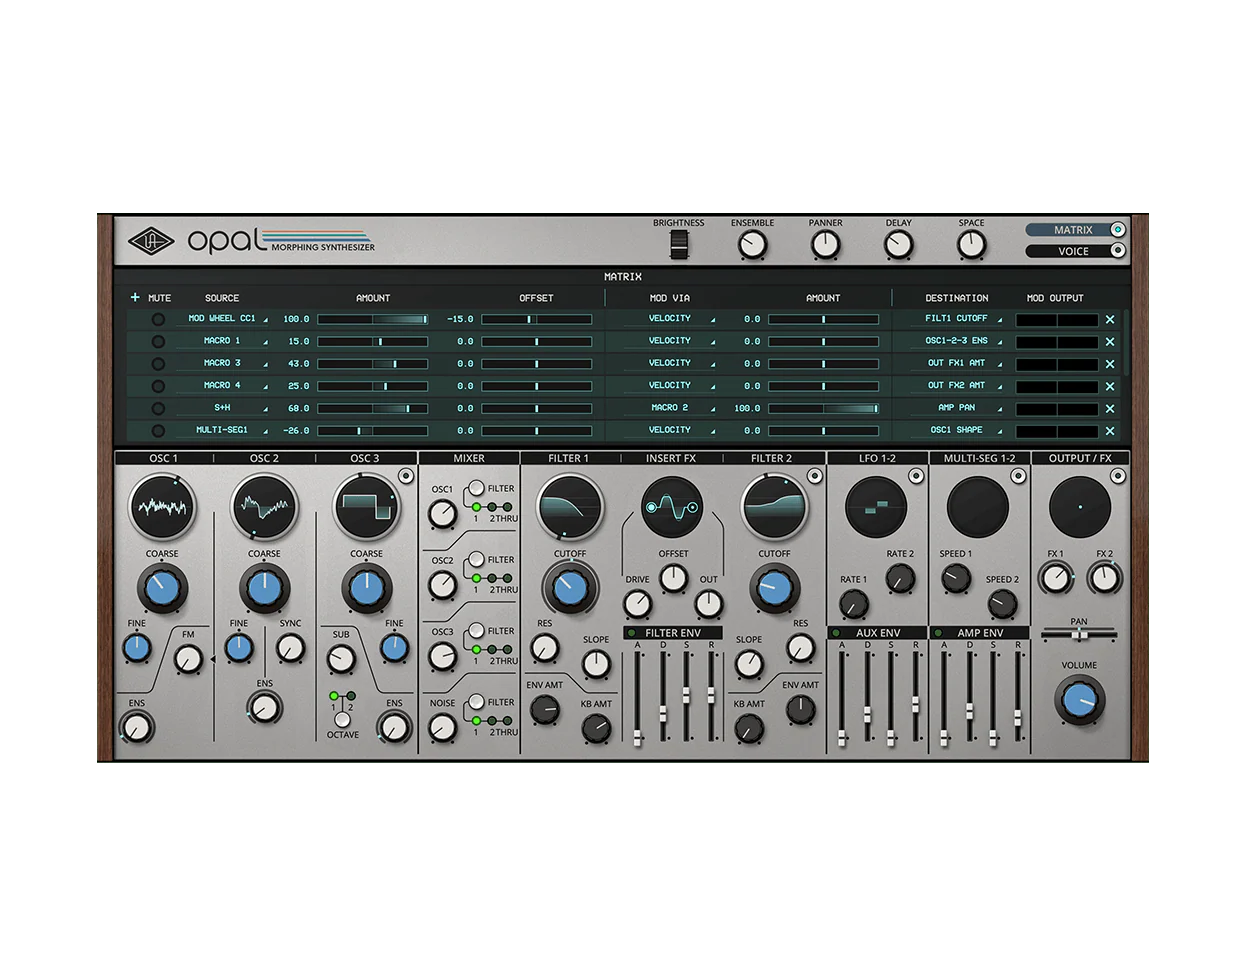
Task: Open the MACRO 1 source dropdown
Action: tap(223, 341)
